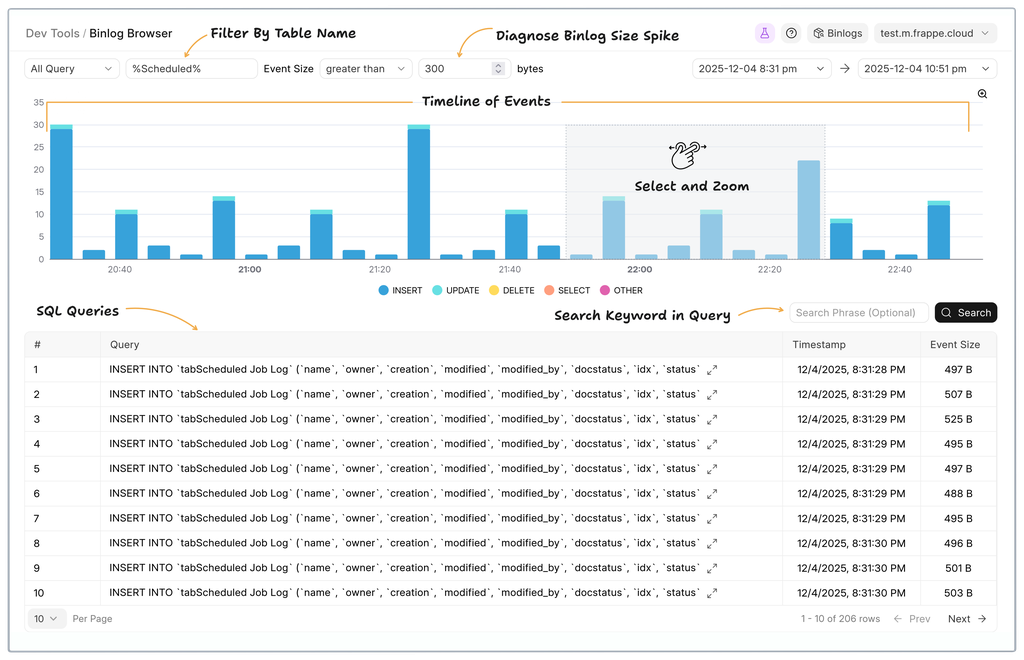Viewport: 1024px width, 660px height.
Task: Click the event size stepper arrows
Action: coord(499,69)
